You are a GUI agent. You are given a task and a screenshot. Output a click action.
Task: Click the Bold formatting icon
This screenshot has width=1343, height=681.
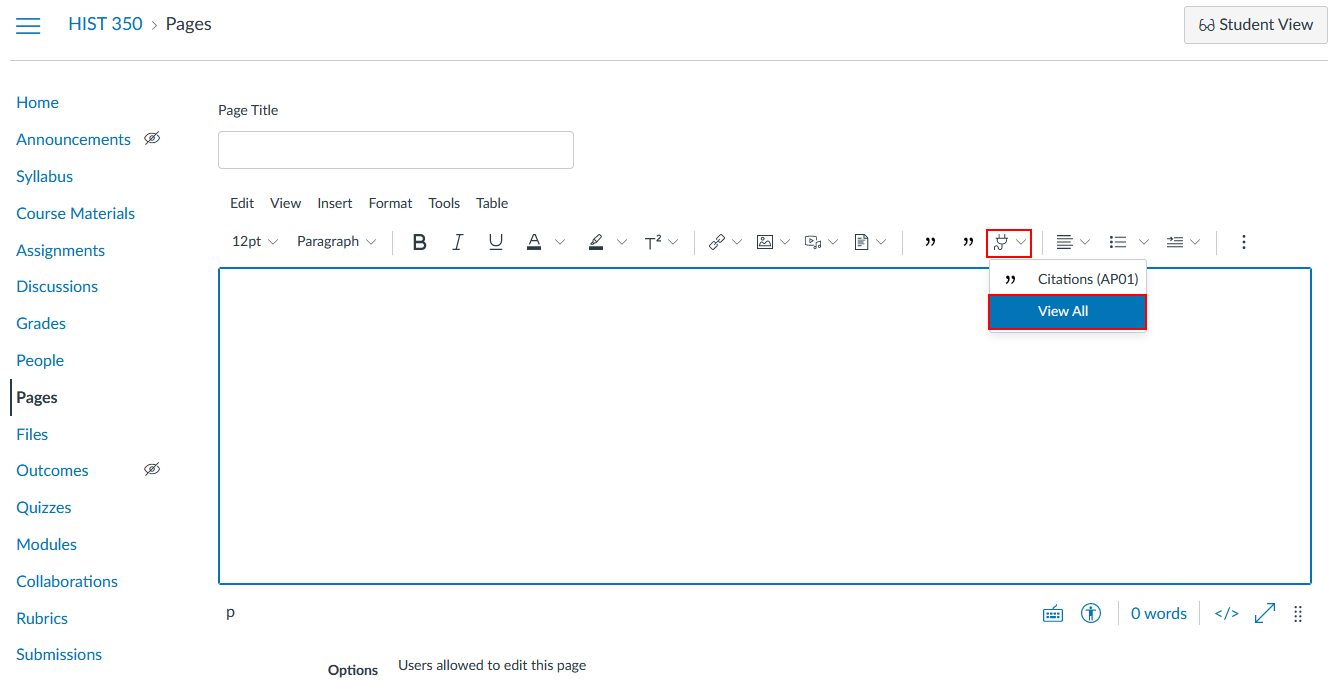tap(420, 242)
